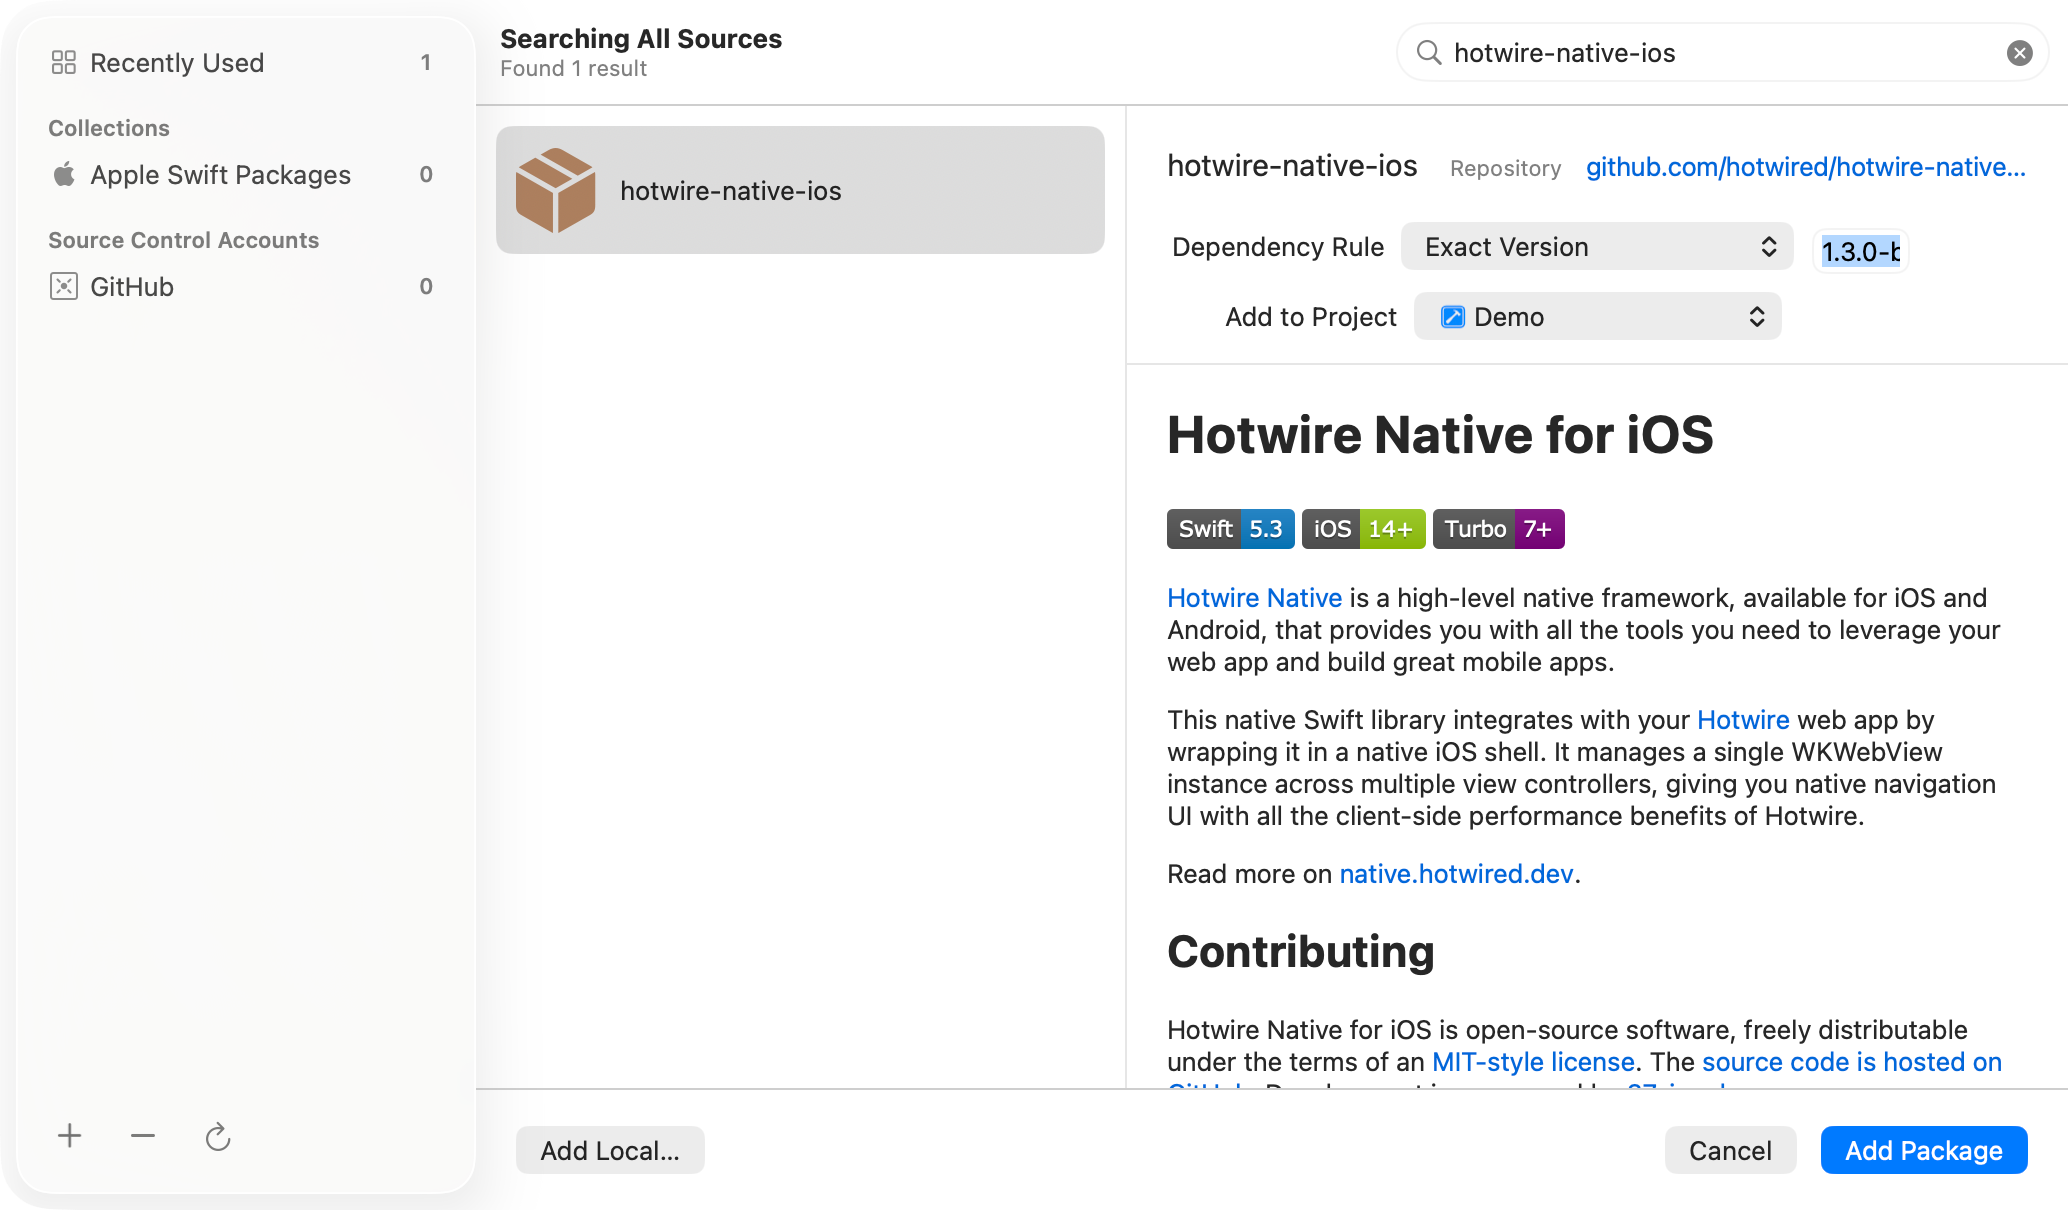Click the MIT-style license link
Viewport: 2068px width, 1210px height.
click(x=1533, y=1062)
